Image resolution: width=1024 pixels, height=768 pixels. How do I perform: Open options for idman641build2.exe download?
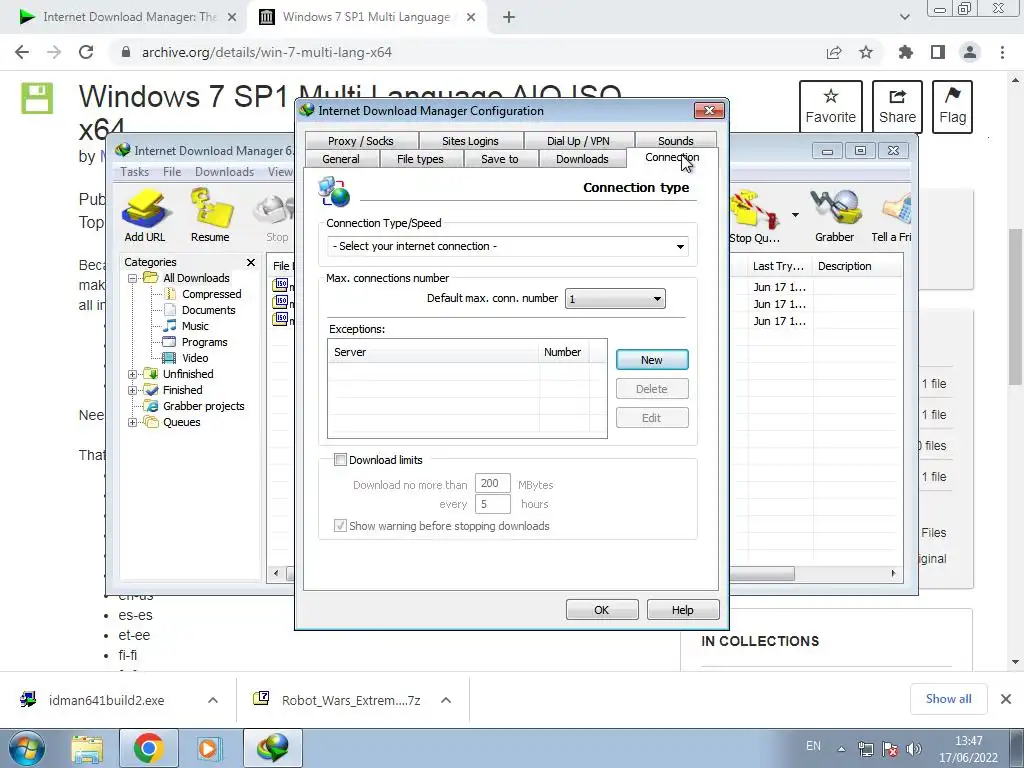pos(213,700)
